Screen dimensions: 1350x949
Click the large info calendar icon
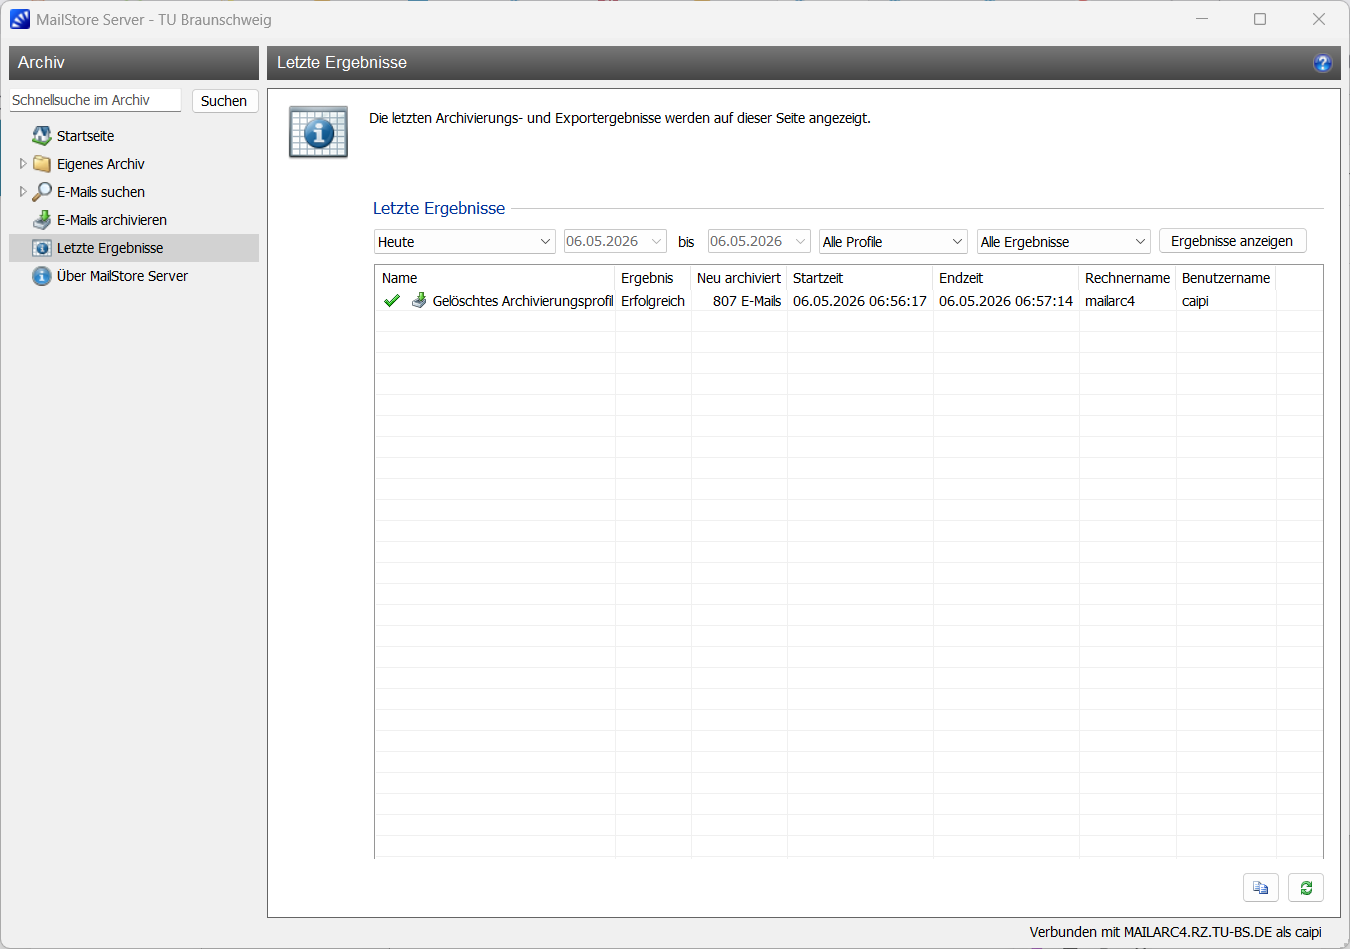tap(319, 132)
